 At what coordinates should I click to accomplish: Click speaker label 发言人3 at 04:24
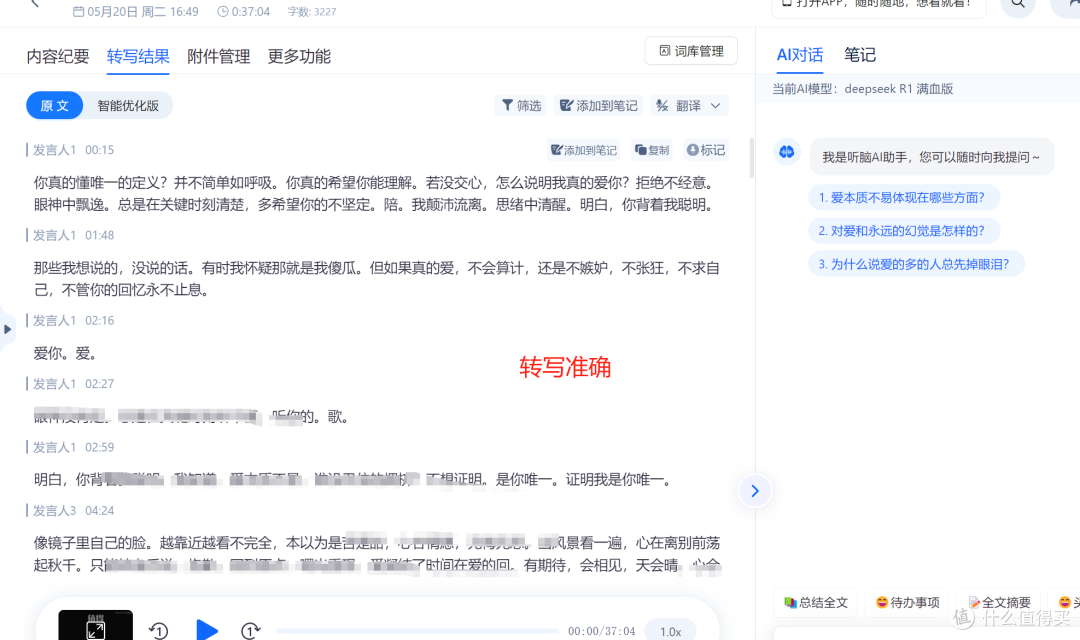coord(54,510)
